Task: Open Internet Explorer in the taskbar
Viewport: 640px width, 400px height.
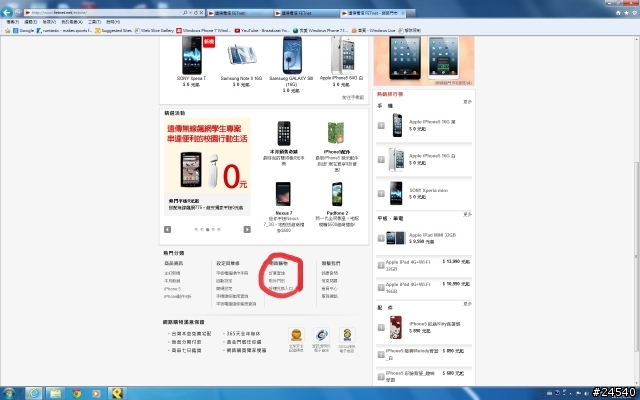Action: pyautogui.click(x=34, y=393)
